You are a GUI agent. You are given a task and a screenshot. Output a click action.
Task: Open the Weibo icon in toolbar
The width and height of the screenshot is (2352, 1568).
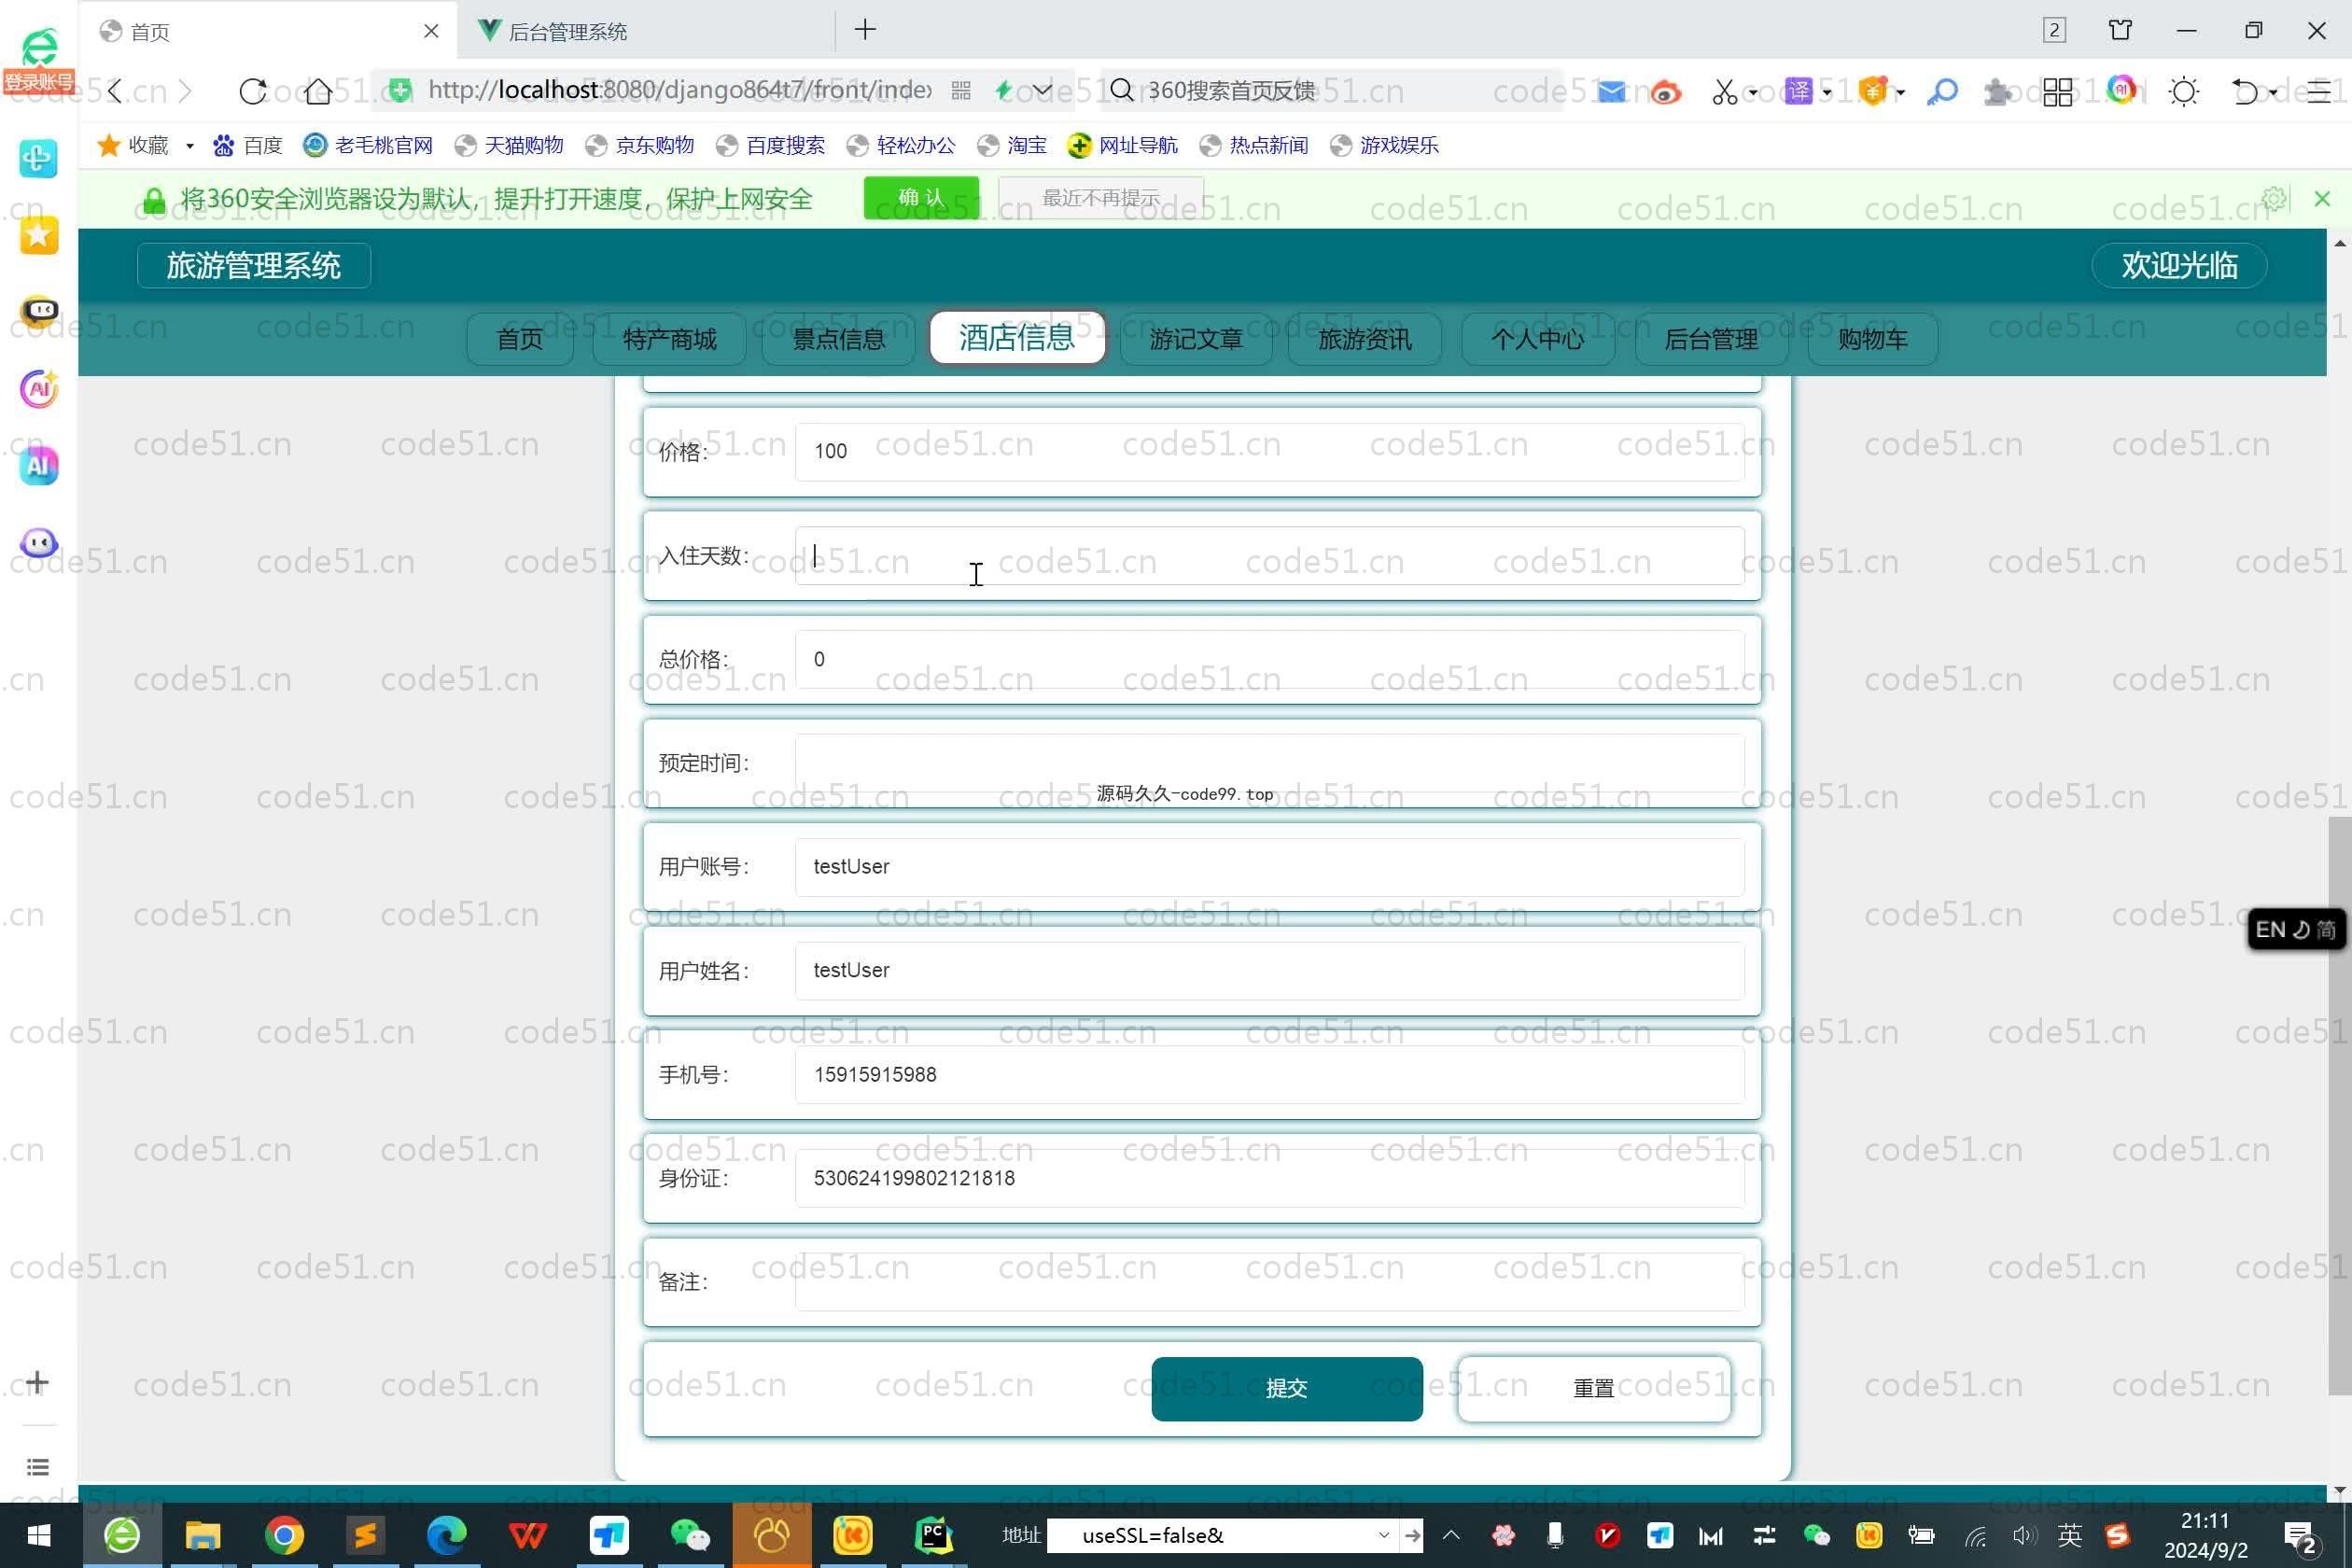[x=1665, y=92]
